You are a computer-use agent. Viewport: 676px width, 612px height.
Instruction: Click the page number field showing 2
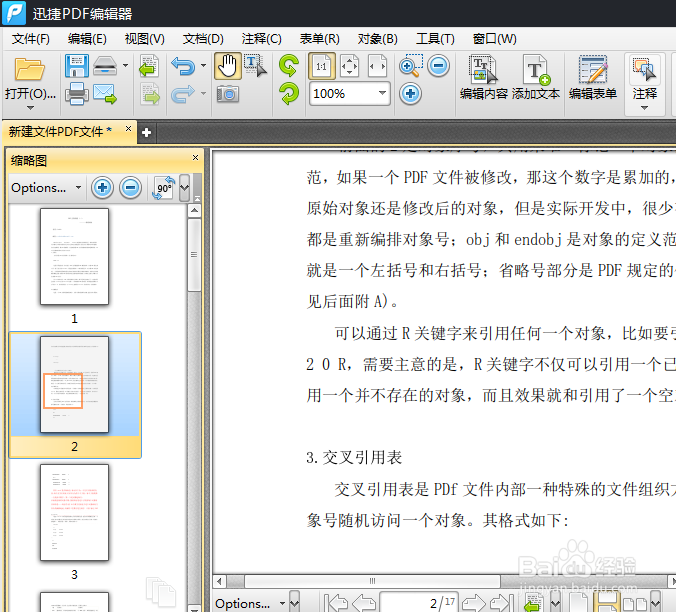tap(418, 603)
